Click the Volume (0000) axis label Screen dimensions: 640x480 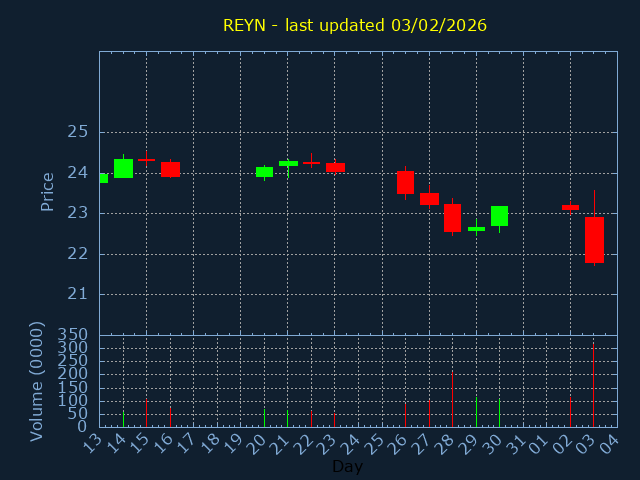pyautogui.click(x=37, y=381)
